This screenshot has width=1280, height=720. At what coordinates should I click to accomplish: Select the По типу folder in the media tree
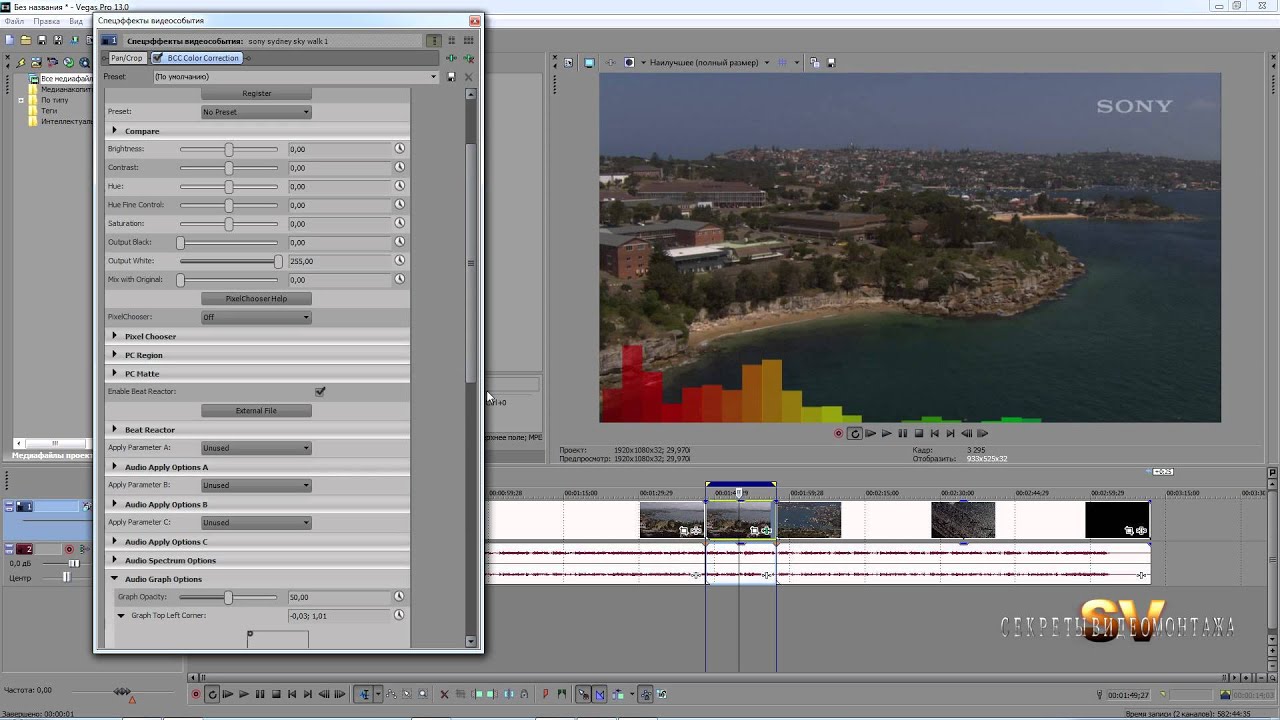(55, 100)
